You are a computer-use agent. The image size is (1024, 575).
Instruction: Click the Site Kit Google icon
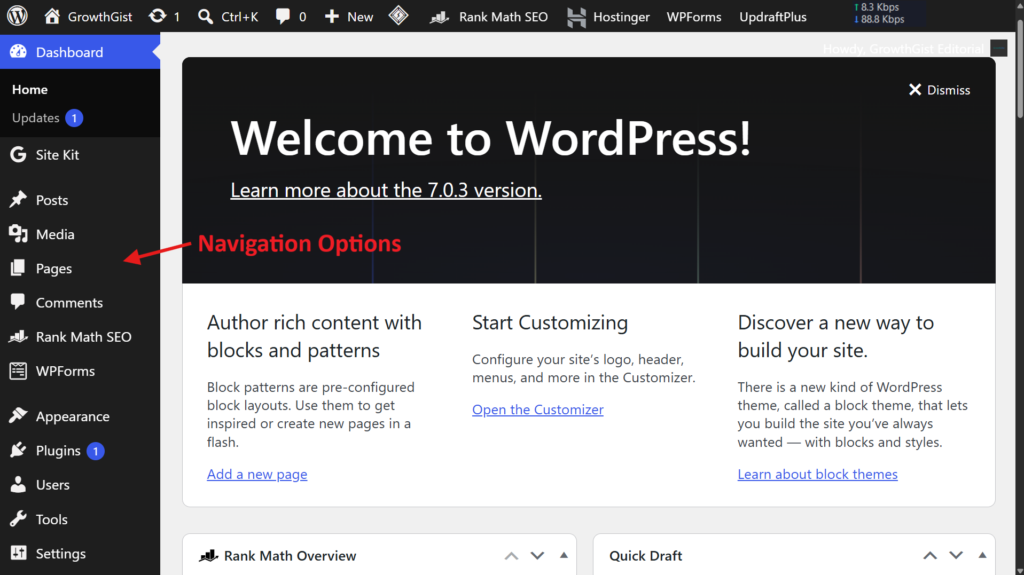click(18, 155)
